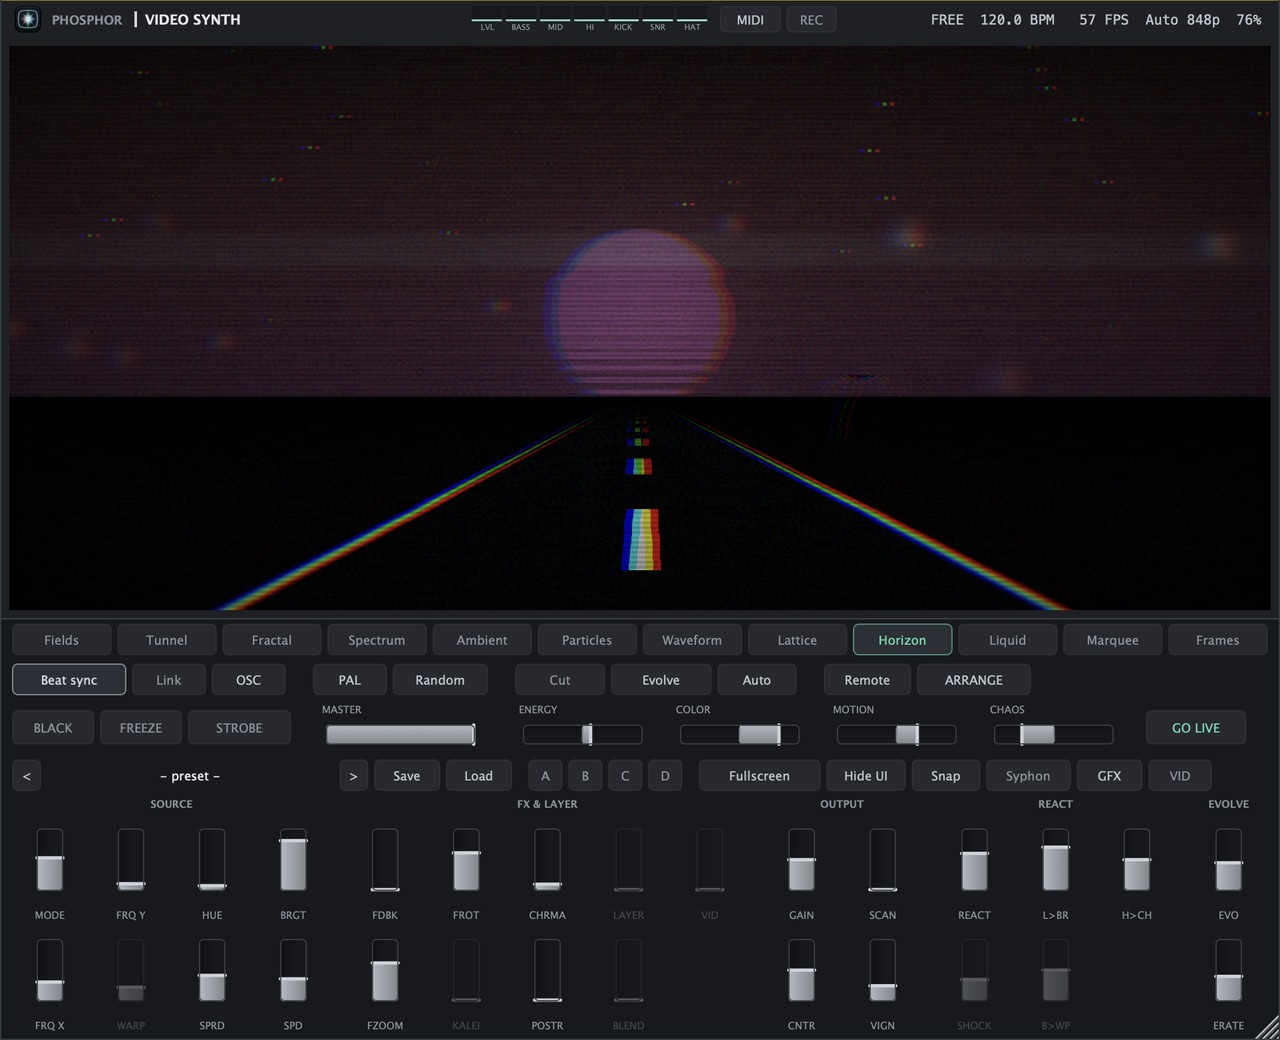Toggle REC recording
The width and height of the screenshot is (1280, 1040).
[x=811, y=19]
